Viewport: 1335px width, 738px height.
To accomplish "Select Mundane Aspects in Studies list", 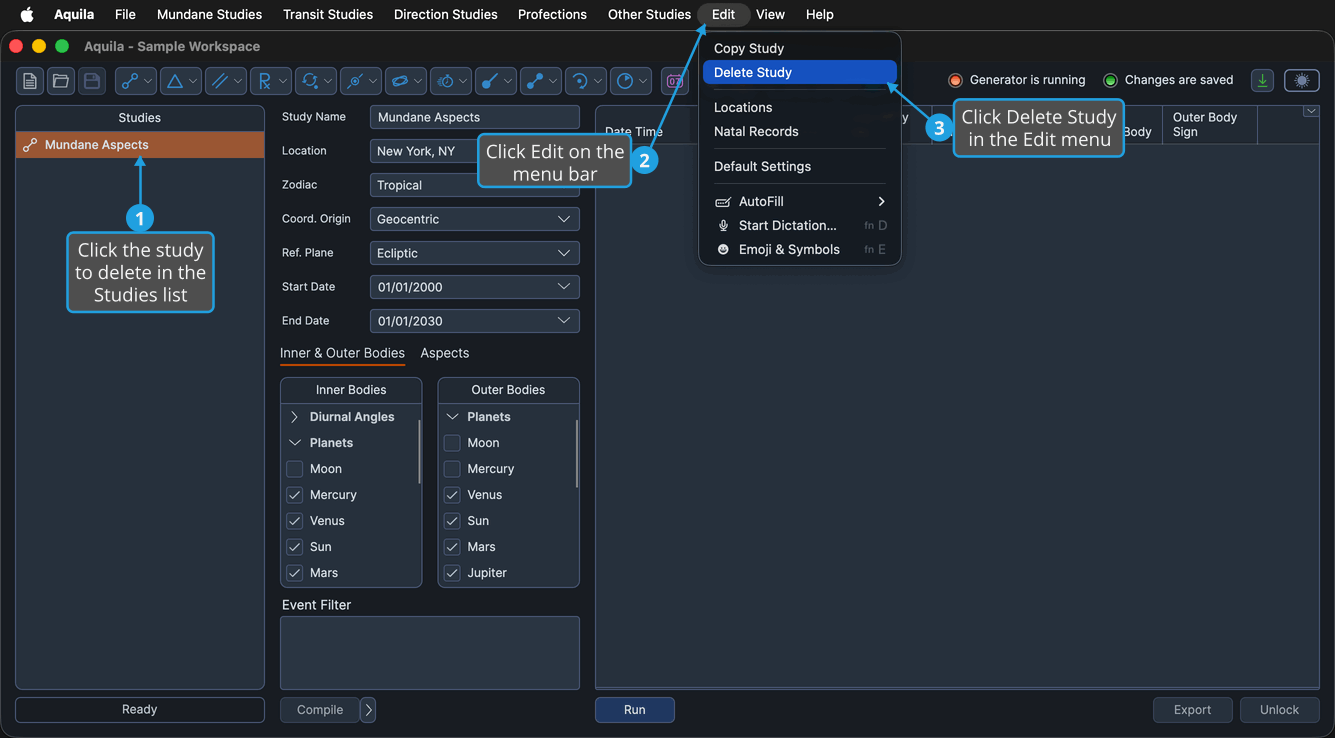I will [140, 145].
